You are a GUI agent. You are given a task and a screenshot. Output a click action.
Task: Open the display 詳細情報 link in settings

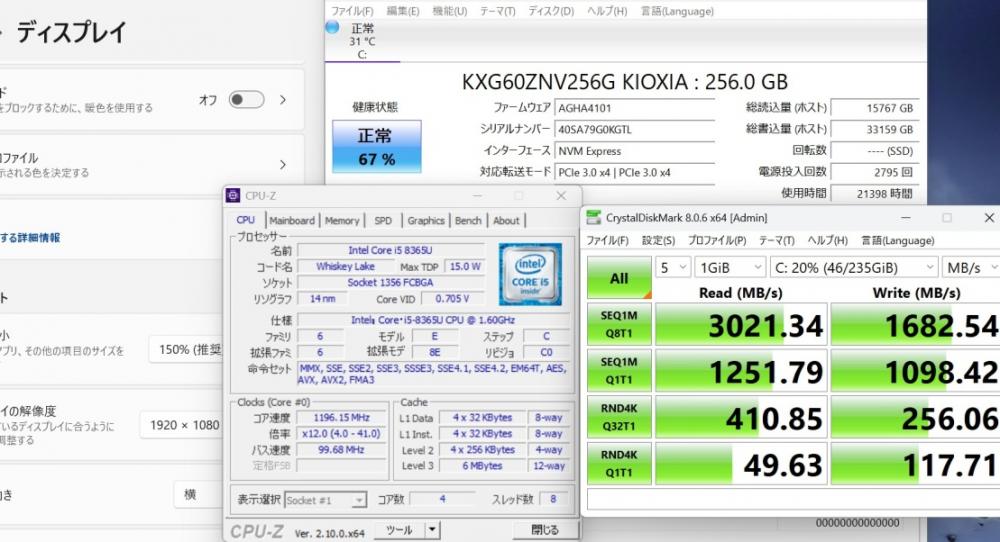click(30, 237)
